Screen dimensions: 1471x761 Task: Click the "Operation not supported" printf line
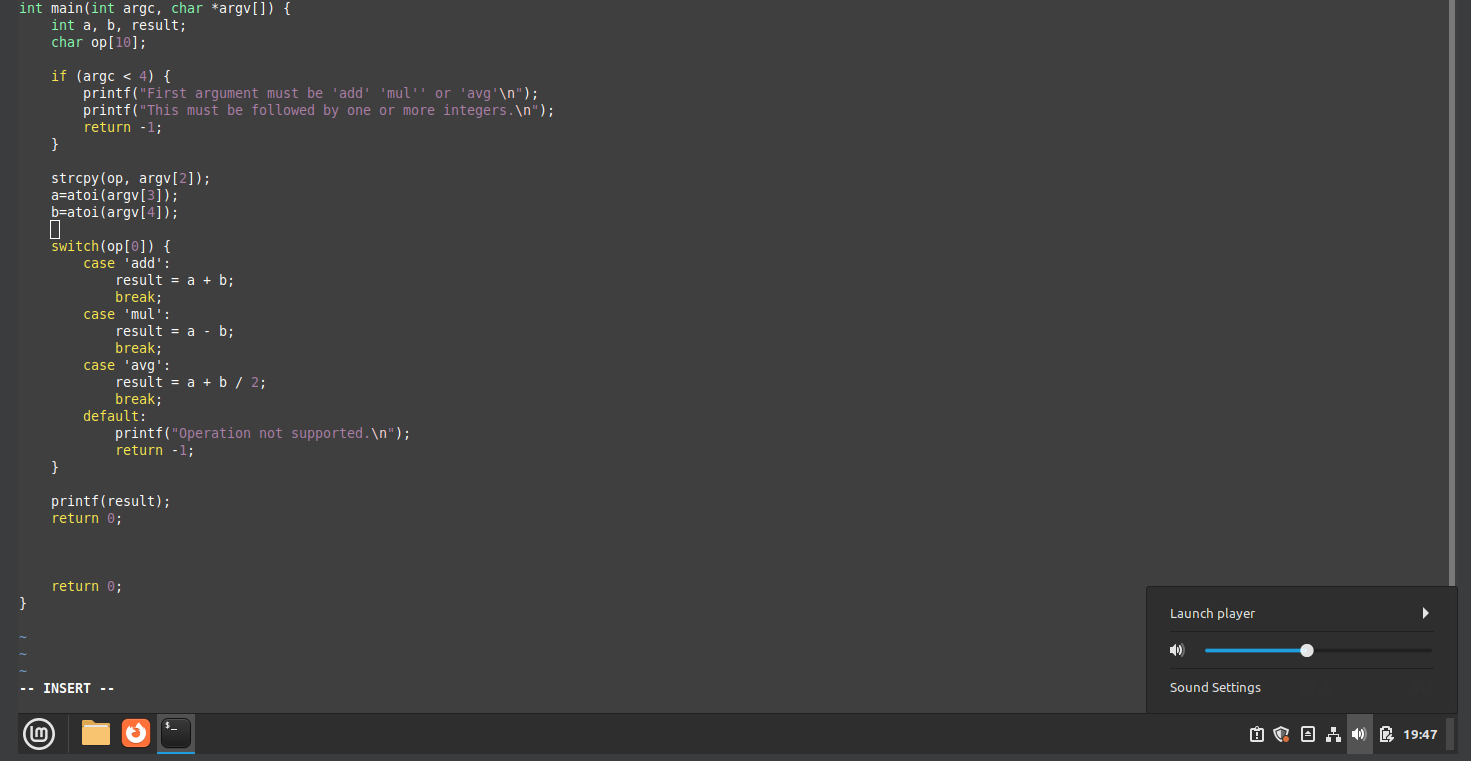[263, 433]
